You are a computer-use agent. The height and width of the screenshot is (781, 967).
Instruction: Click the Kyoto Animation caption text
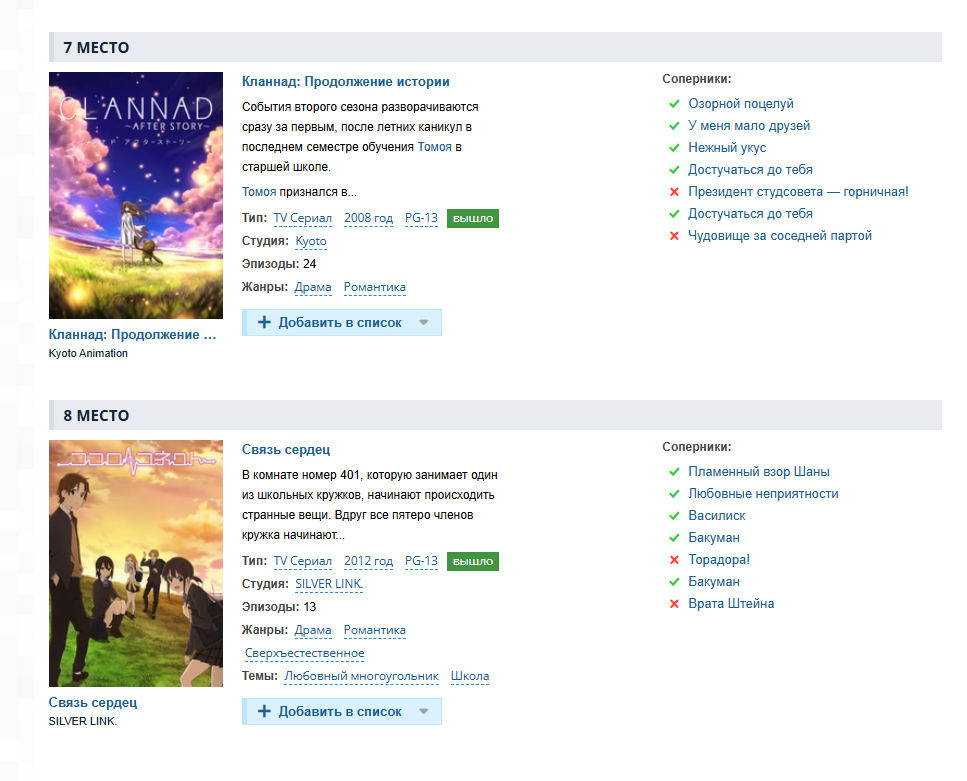coord(88,353)
